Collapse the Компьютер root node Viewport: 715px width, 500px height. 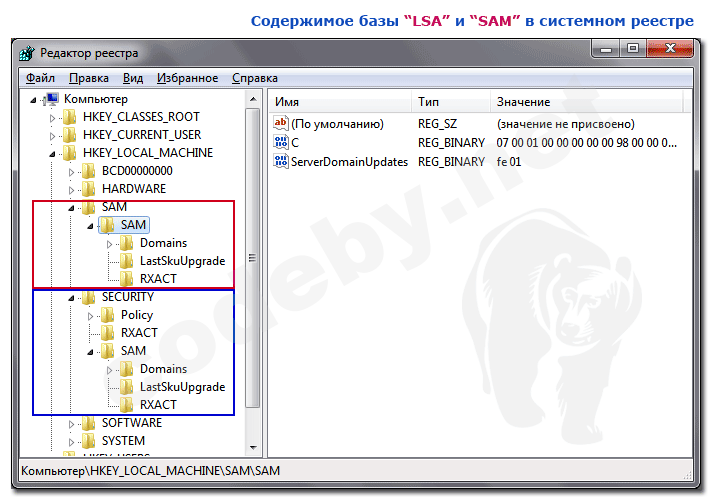pos(33,100)
